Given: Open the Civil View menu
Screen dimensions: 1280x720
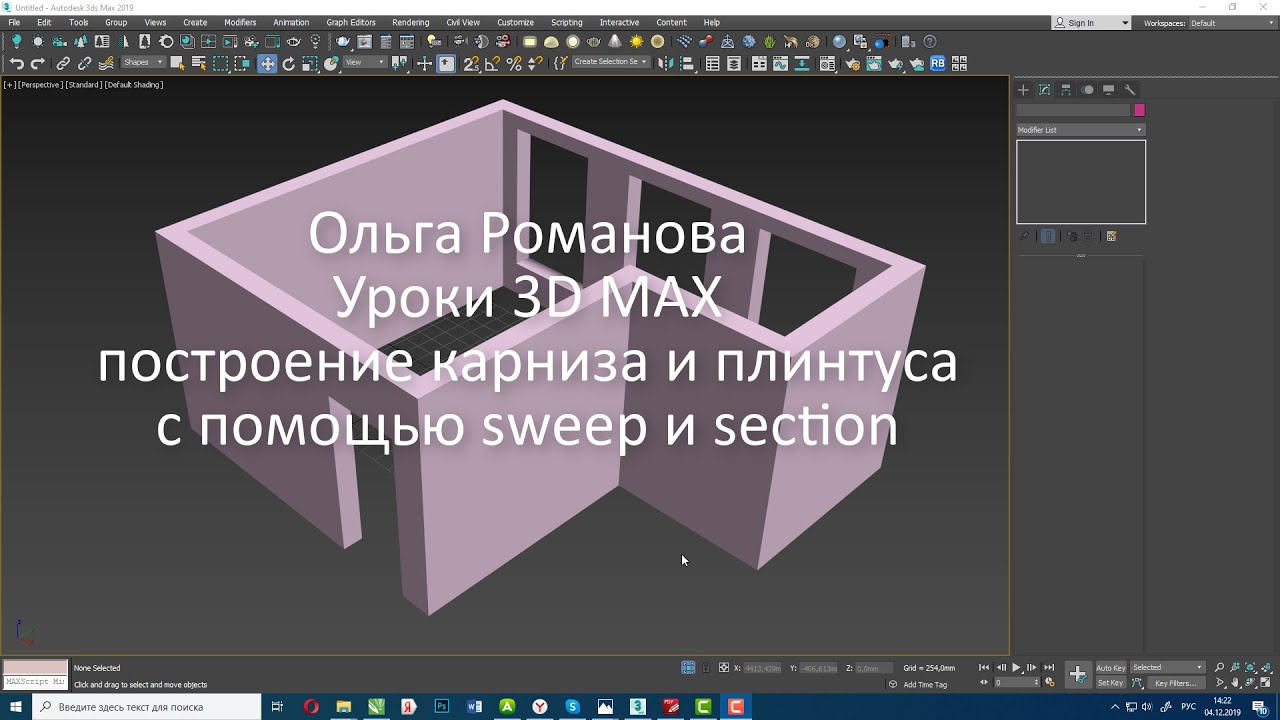Looking at the screenshot, I should 463,22.
